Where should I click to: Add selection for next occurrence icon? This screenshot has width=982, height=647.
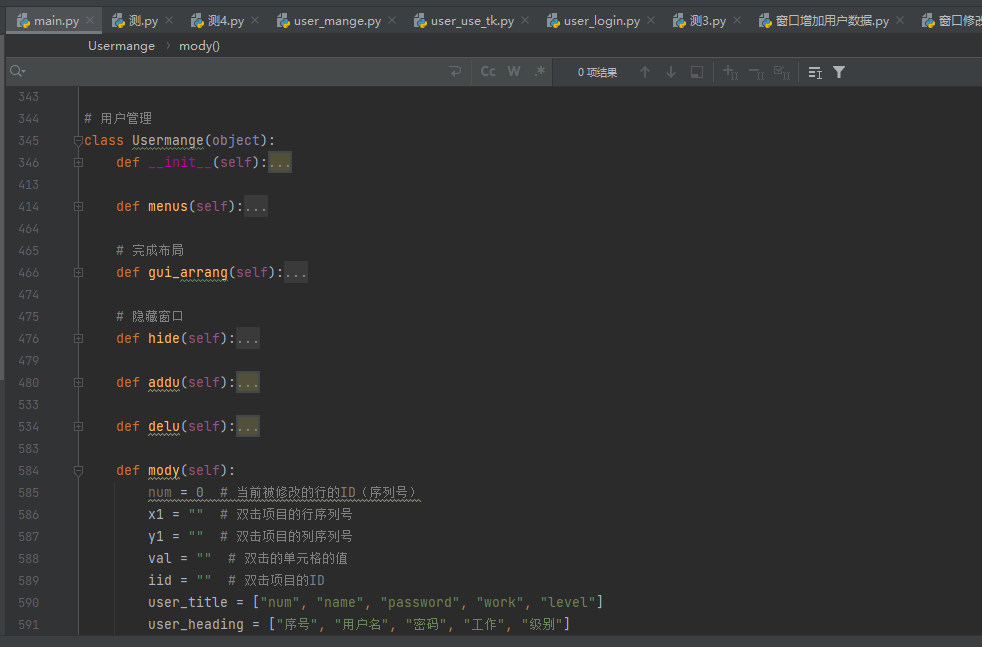pyautogui.click(x=730, y=72)
